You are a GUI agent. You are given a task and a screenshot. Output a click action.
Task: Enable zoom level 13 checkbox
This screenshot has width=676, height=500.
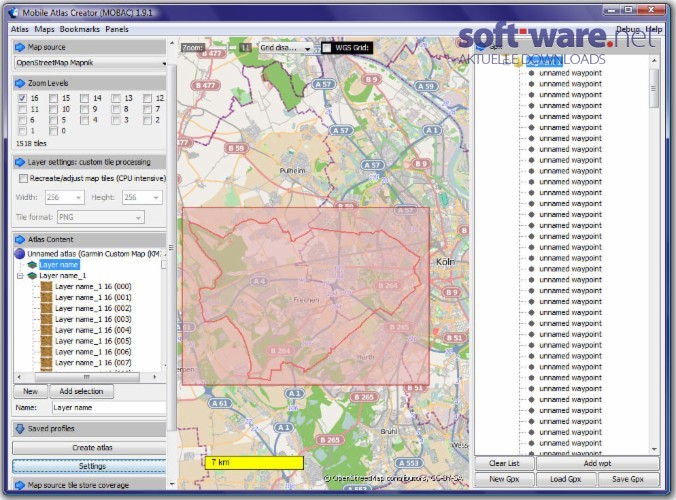pos(116,98)
